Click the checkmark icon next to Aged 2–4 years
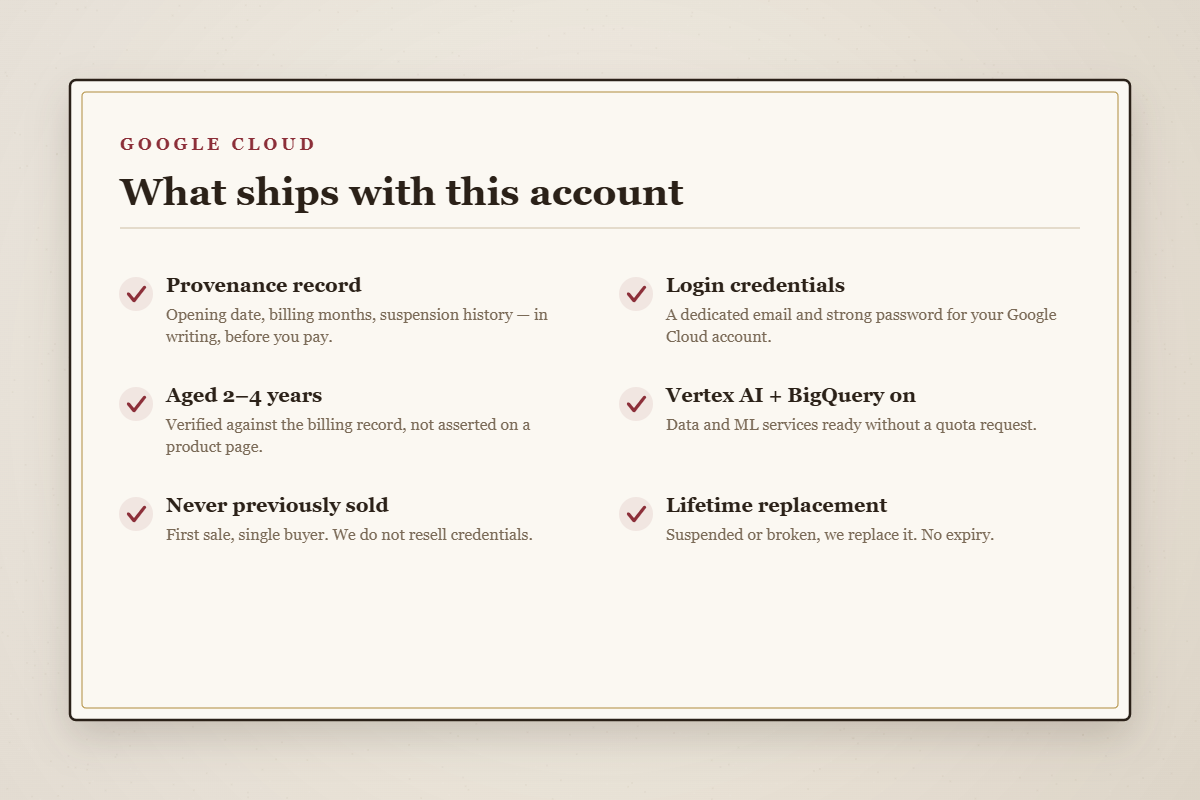The image size is (1200, 800). pos(136,404)
